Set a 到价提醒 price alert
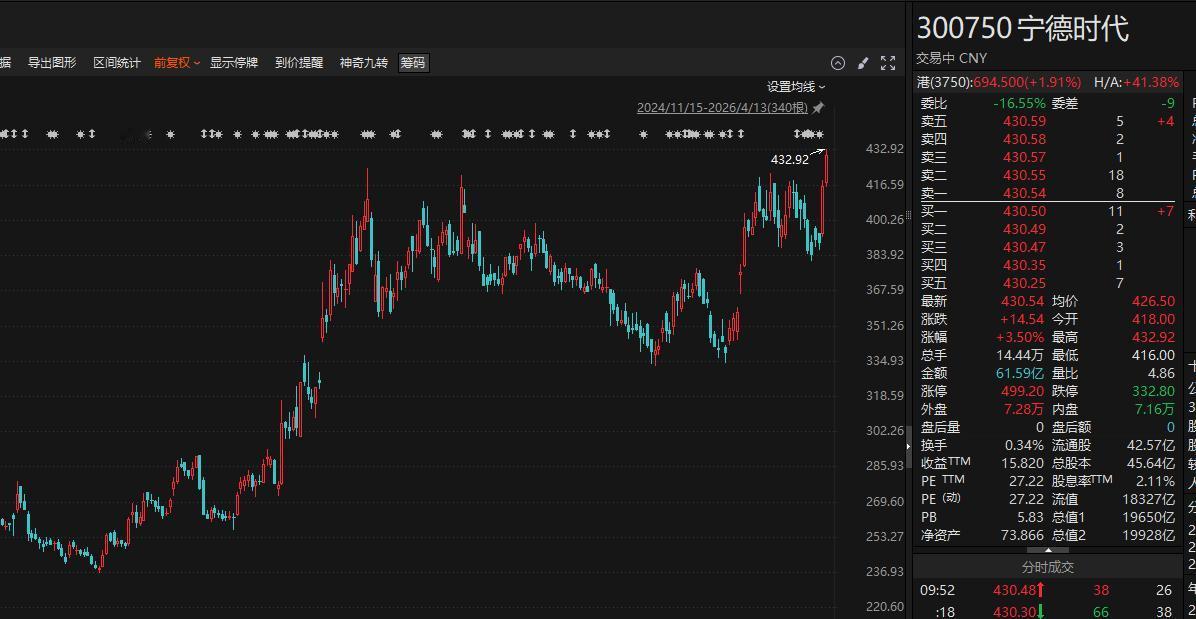 tap(299, 63)
